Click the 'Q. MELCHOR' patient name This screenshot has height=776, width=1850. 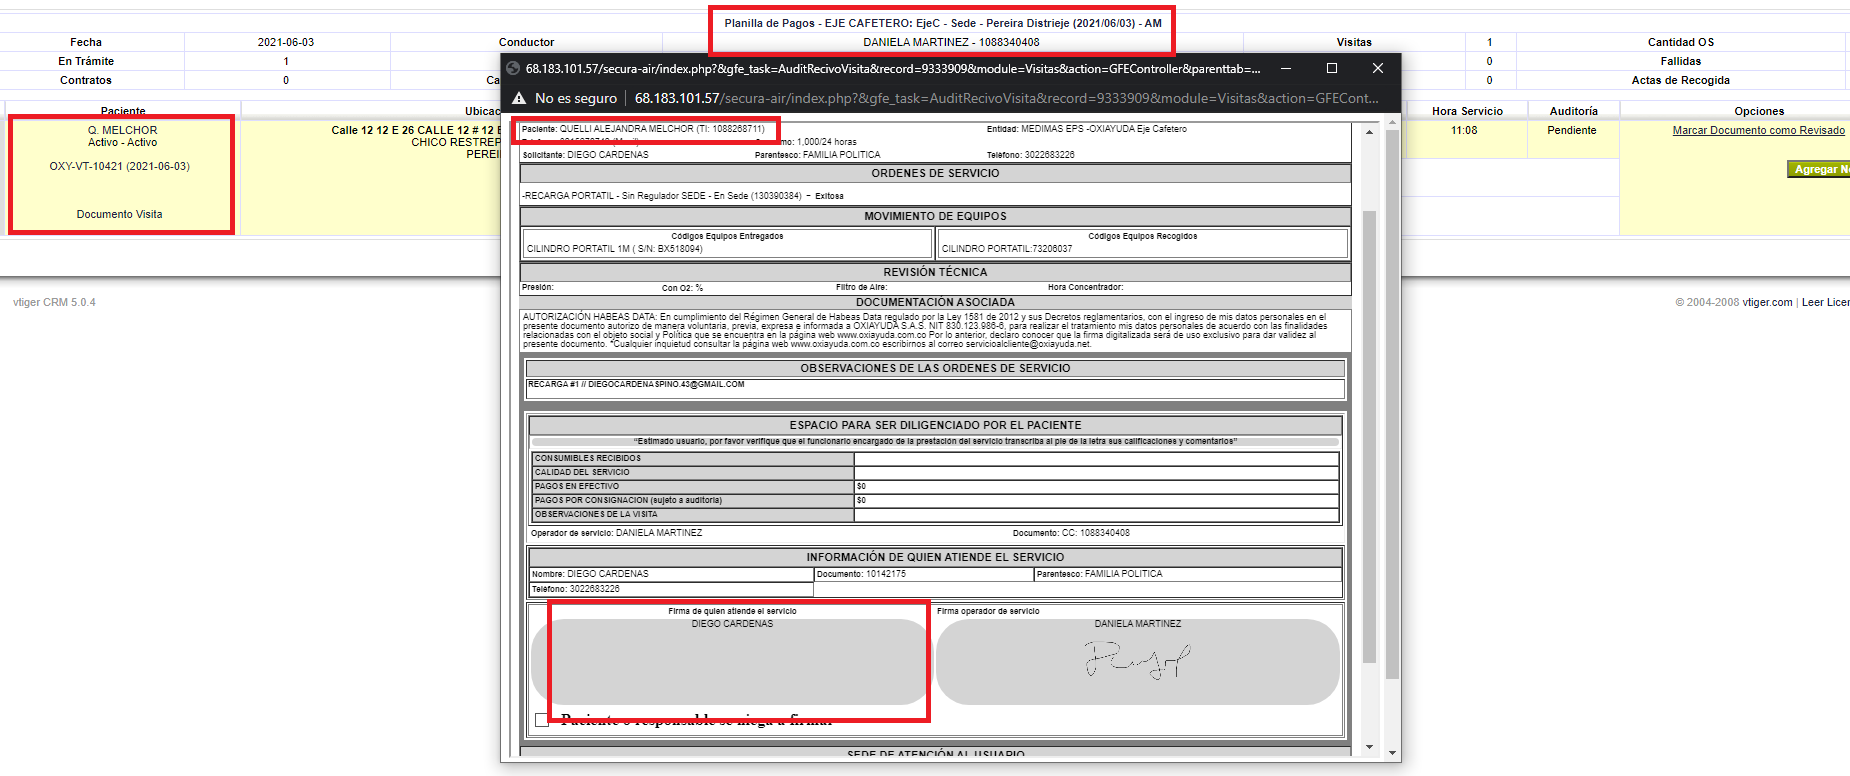pyautogui.click(x=122, y=130)
